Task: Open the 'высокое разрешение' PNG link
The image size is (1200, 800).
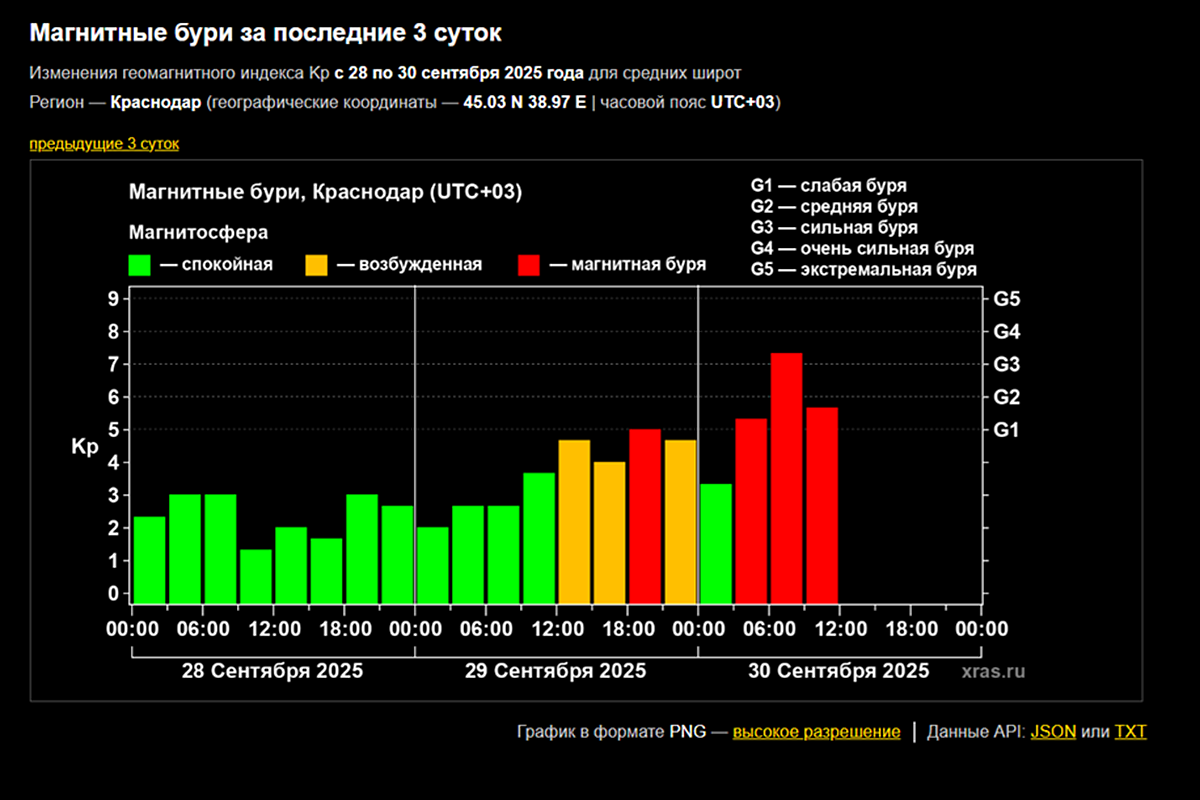Action: coord(816,732)
